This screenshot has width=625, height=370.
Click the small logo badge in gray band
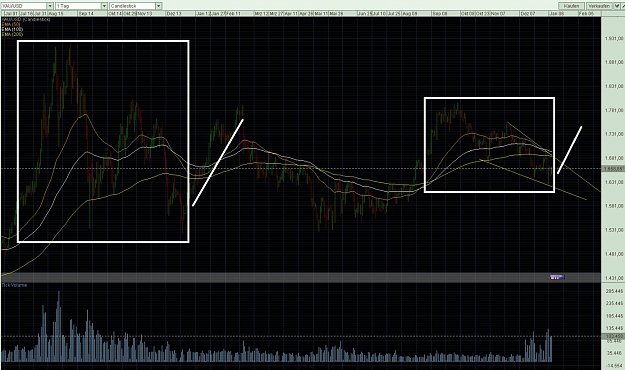point(557,277)
